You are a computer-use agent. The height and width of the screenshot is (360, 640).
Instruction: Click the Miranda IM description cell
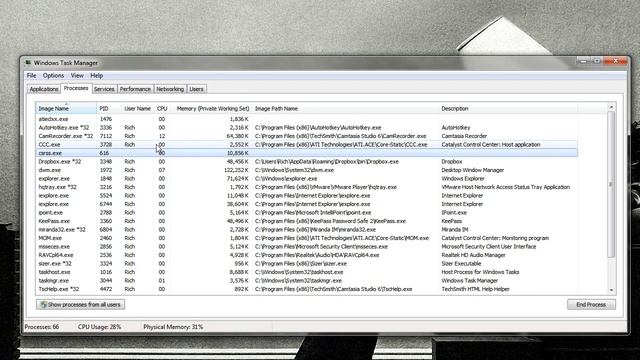(x=455, y=230)
